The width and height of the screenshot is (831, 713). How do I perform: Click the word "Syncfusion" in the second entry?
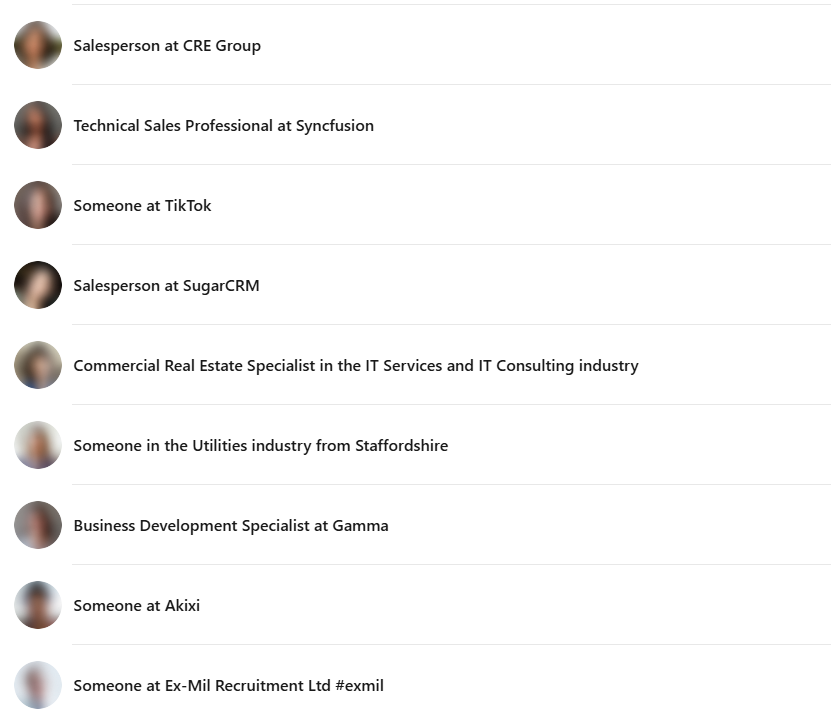pos(335,126)
